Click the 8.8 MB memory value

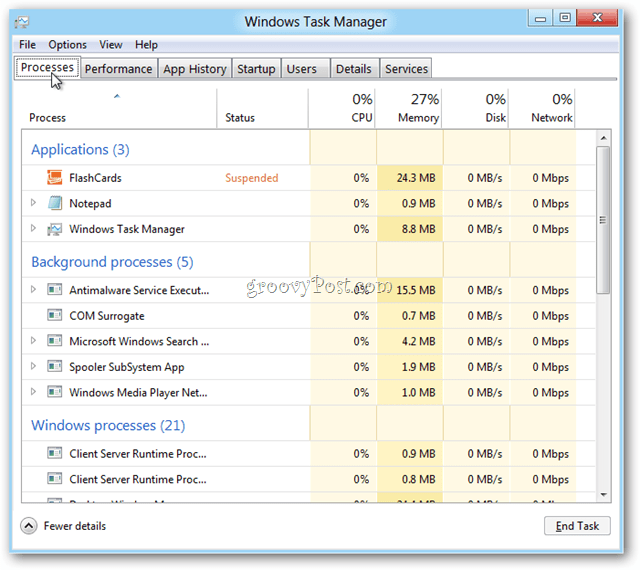pyautogui.click(x=418, y=229)
